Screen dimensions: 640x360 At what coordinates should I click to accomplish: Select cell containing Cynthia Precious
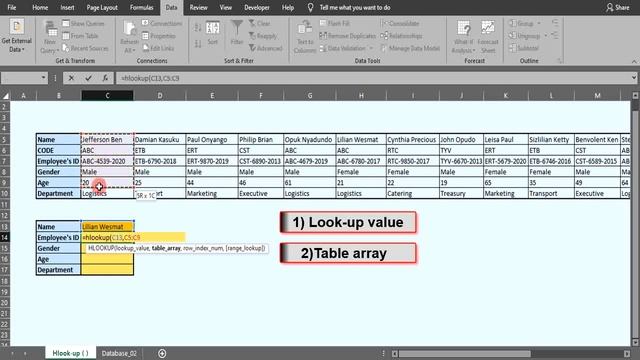point(412,140)
